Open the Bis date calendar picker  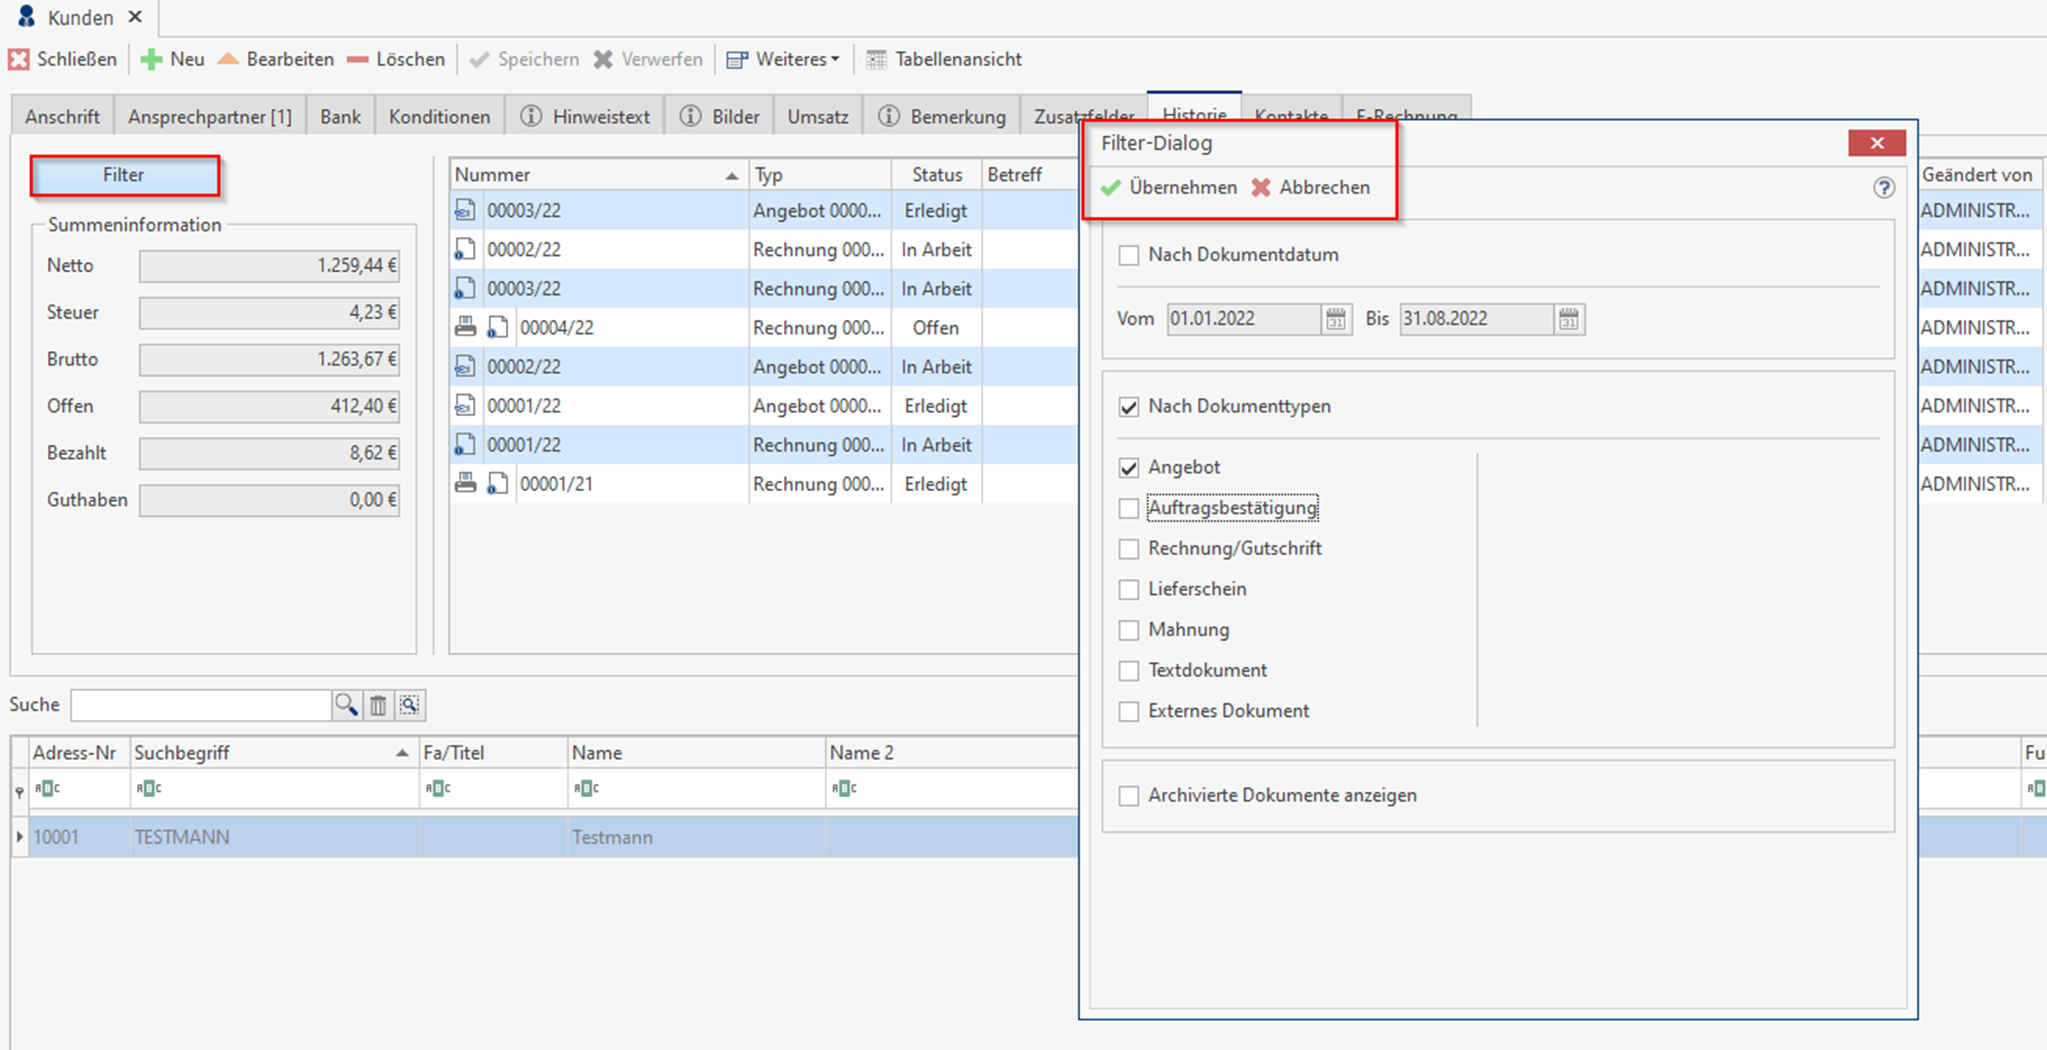(1569, 319)
